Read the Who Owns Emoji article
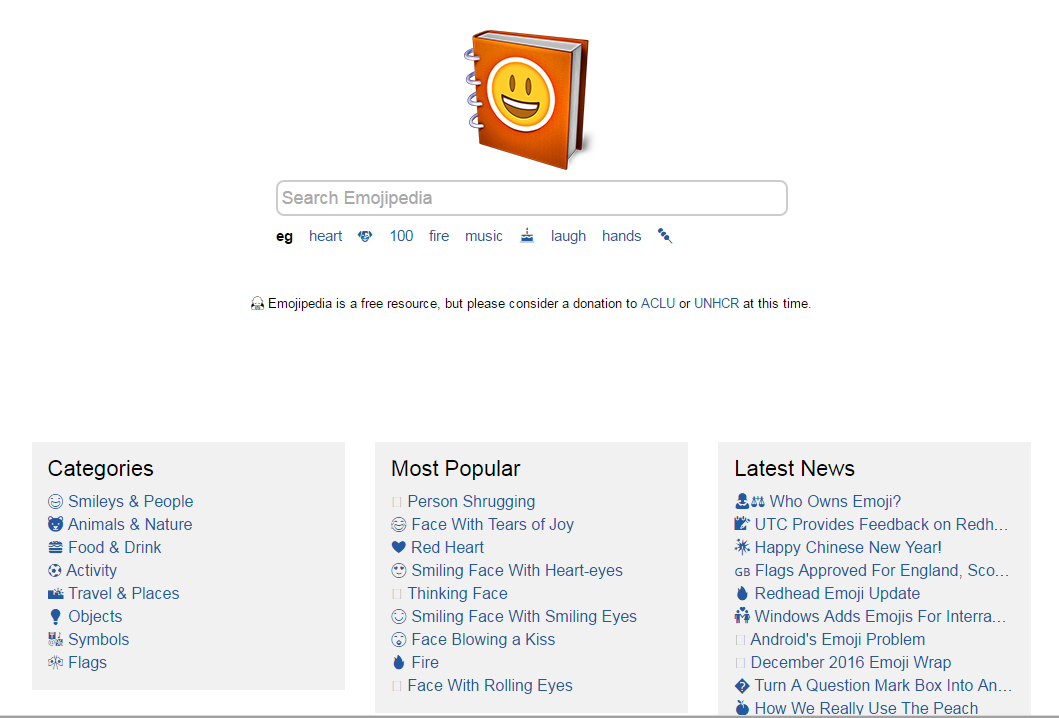This screenshot has height=718, width=1059. point(835,502)
